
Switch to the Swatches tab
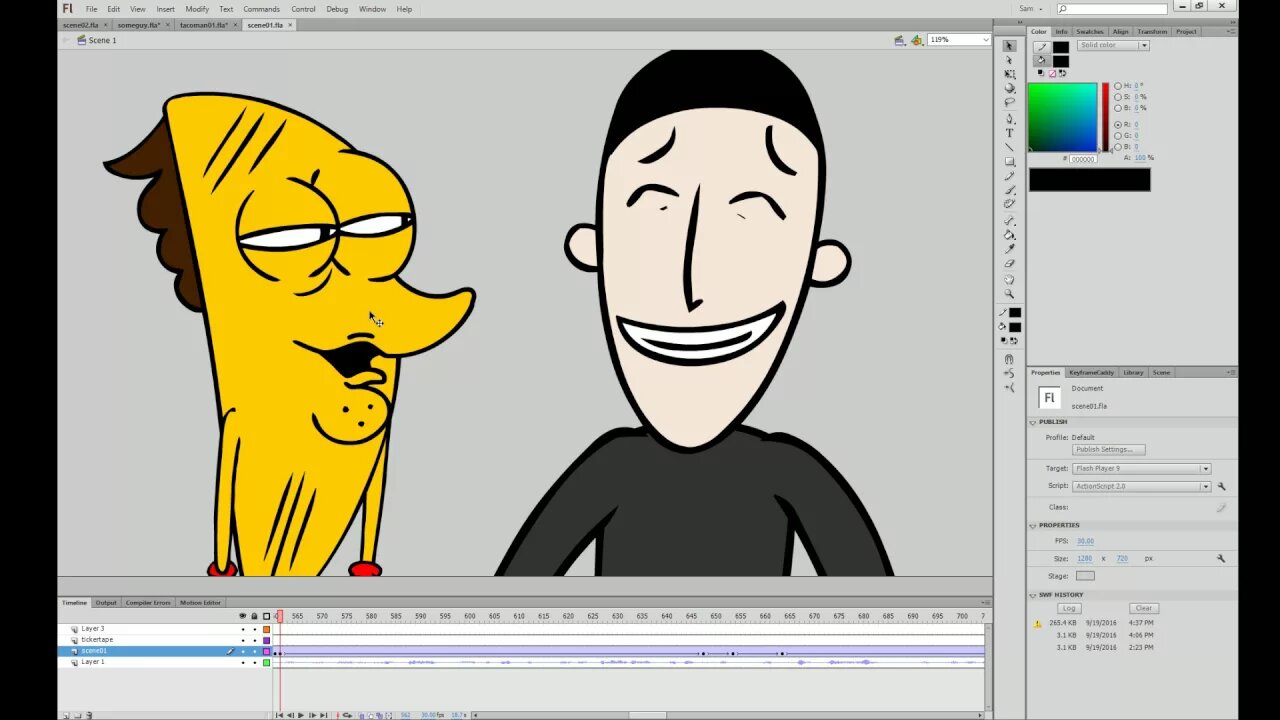[x=1090, y=31]
